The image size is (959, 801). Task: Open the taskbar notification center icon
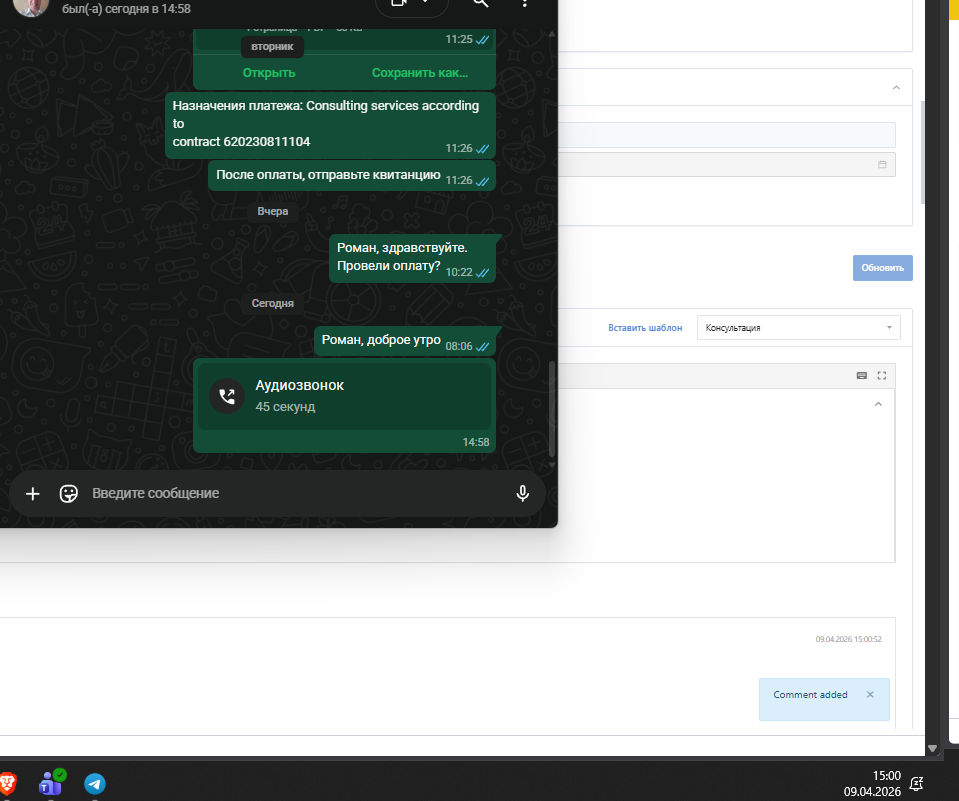pos(916,783)
